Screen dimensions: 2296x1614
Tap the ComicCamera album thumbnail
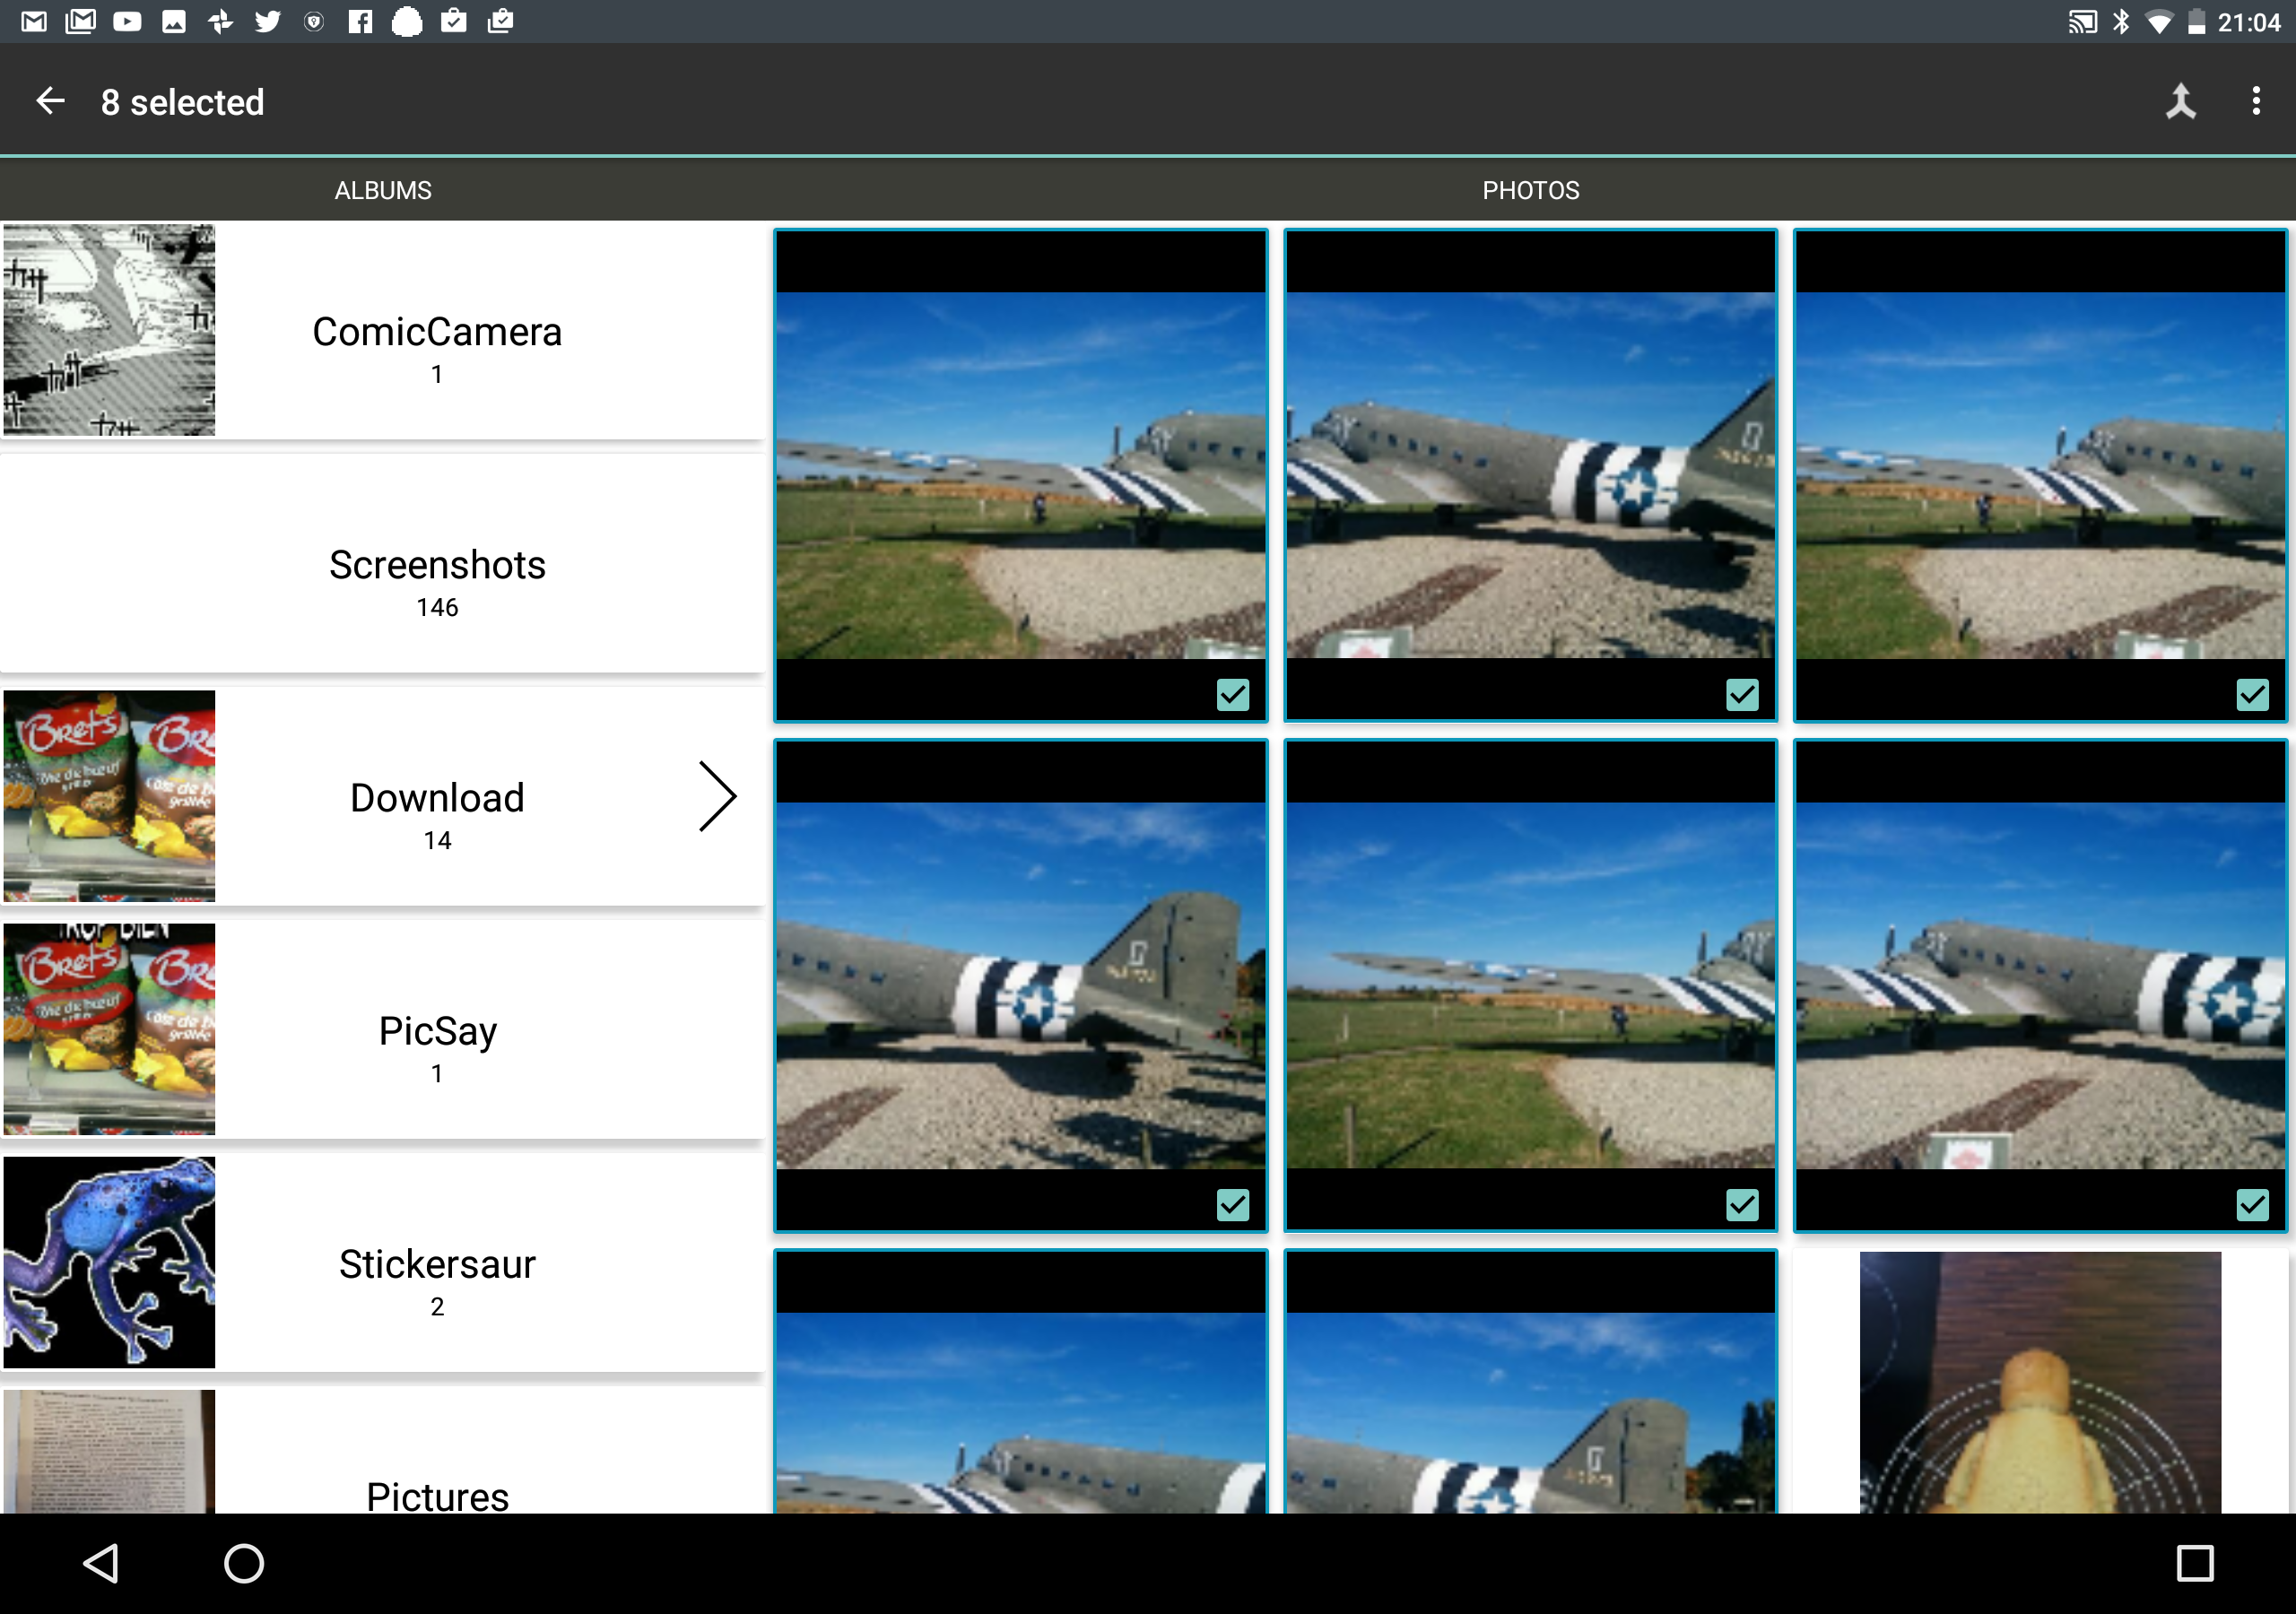click(109, 330)
